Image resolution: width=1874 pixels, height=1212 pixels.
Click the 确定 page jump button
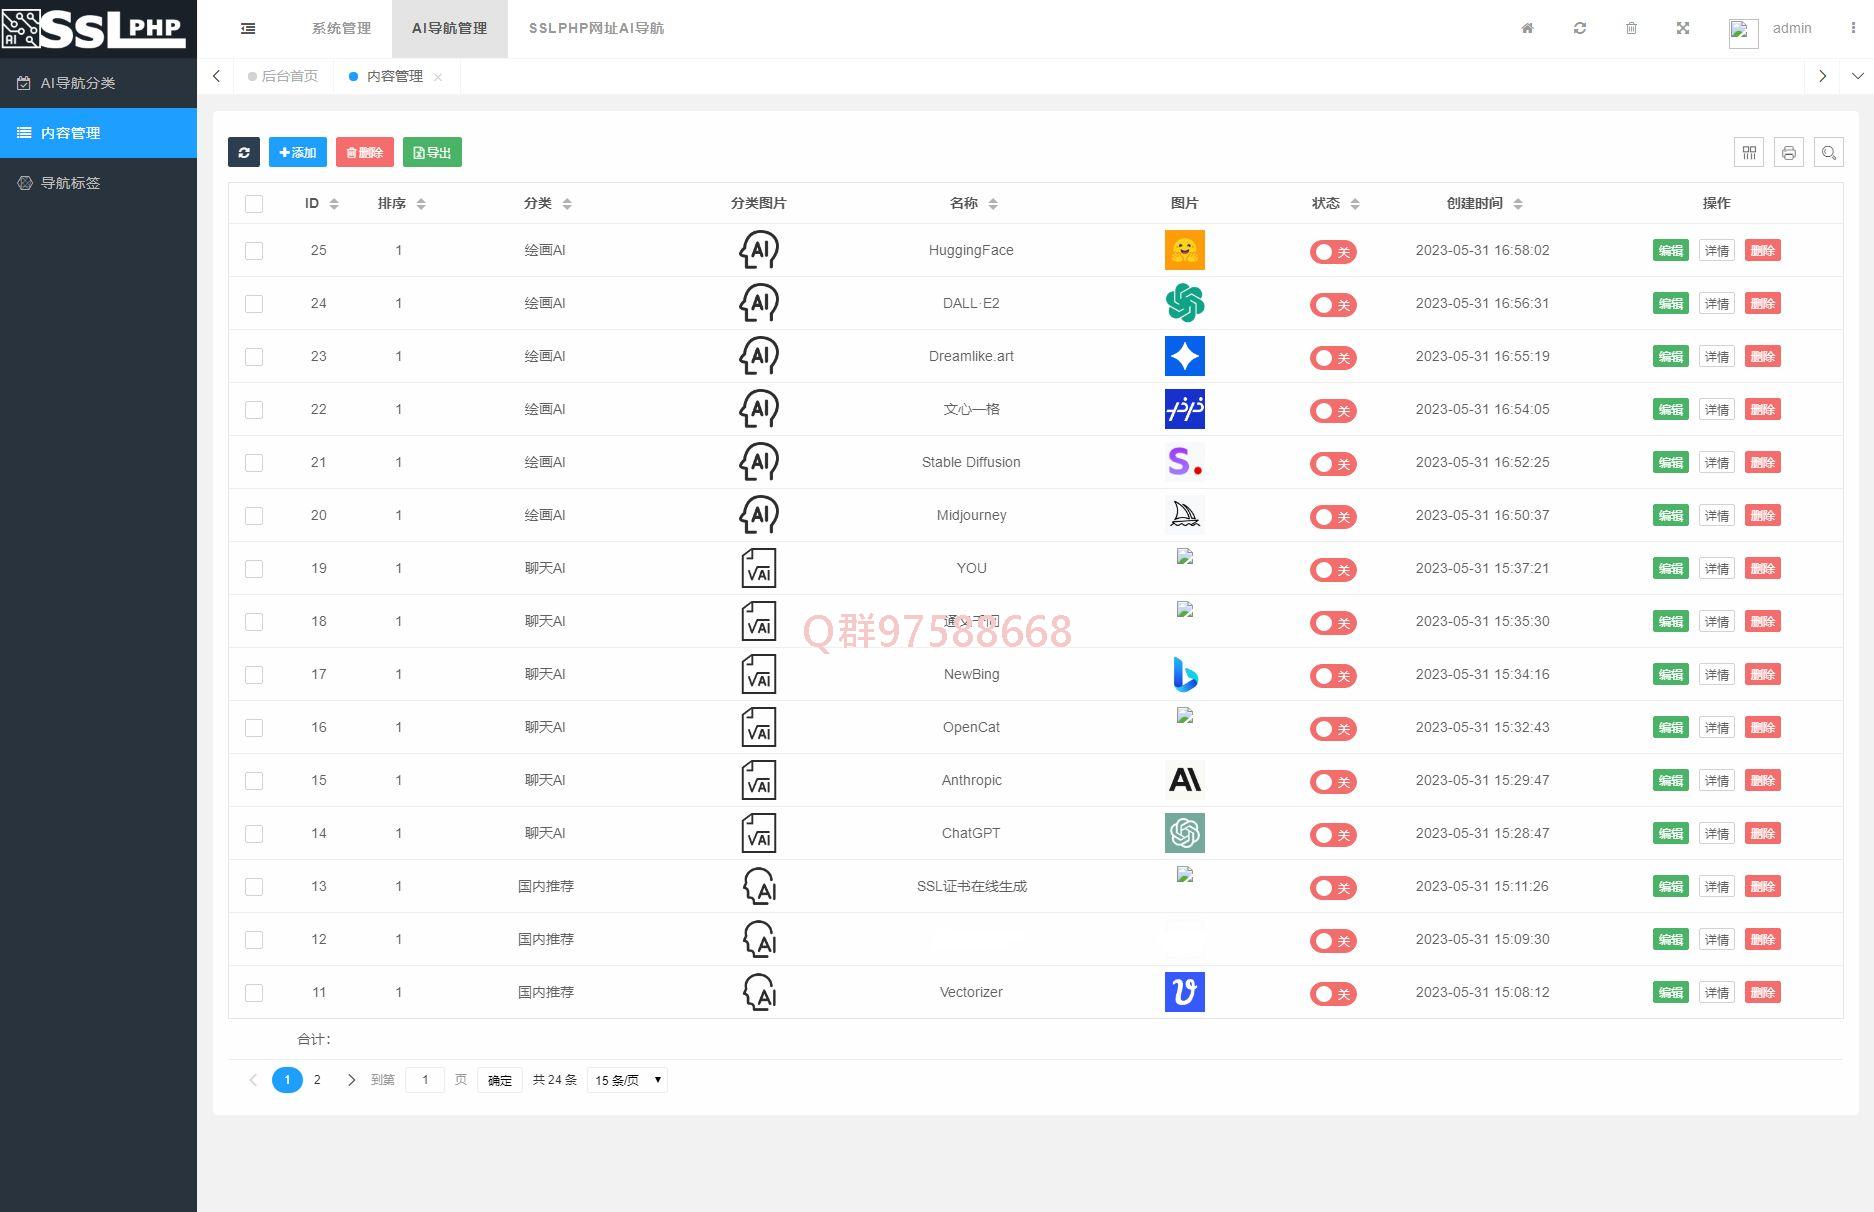tap(500, 1080)
